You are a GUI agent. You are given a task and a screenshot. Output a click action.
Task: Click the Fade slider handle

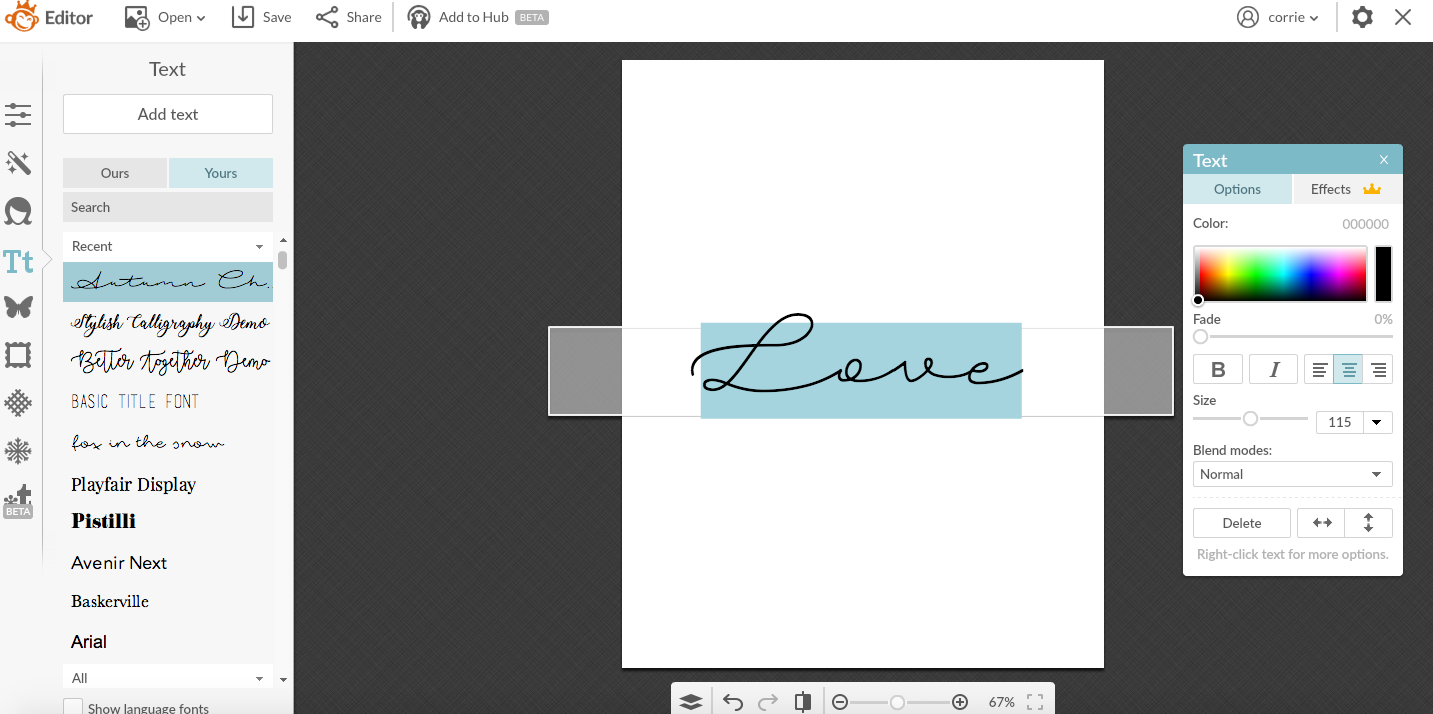(1200, 337)
